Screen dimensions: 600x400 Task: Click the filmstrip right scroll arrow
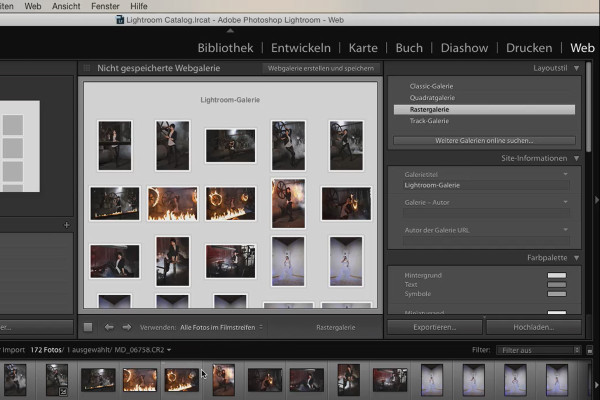(x=596, y=384)
